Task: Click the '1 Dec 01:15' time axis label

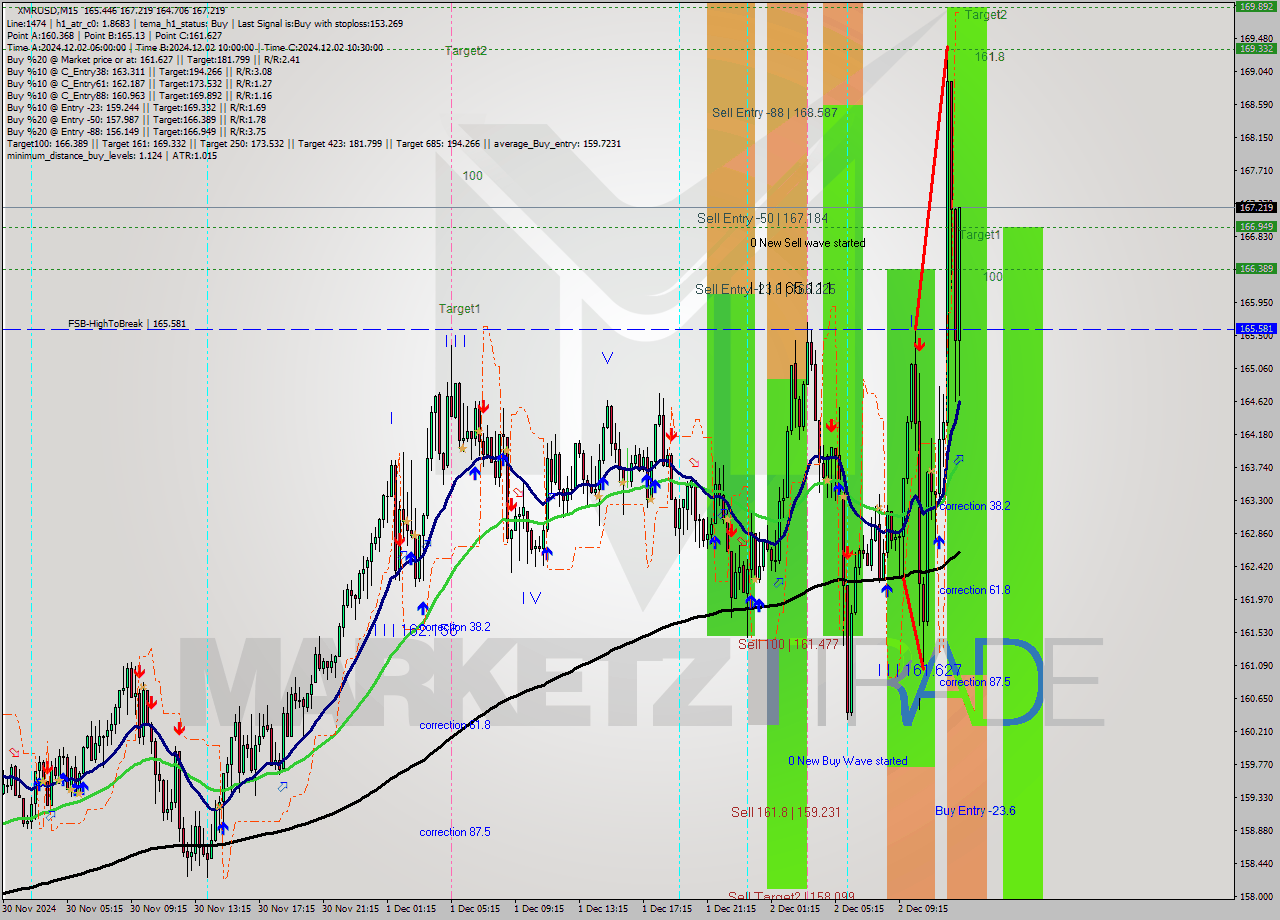Action: [412, 909]
